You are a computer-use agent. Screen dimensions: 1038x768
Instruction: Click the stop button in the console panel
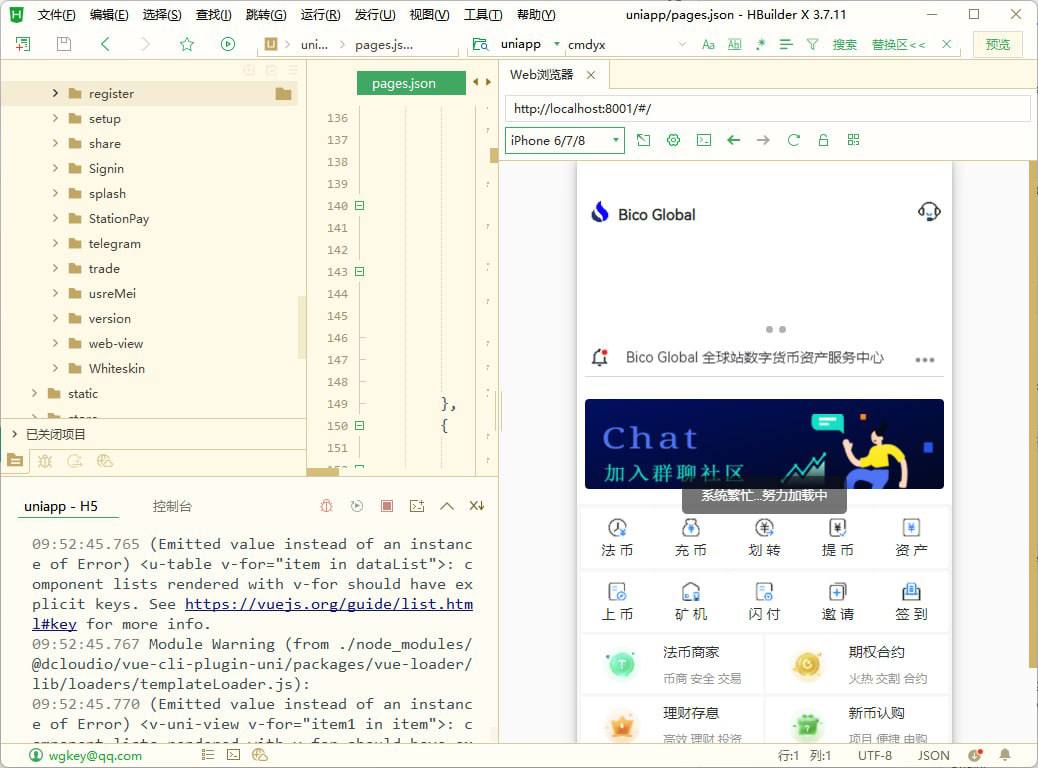387,506
